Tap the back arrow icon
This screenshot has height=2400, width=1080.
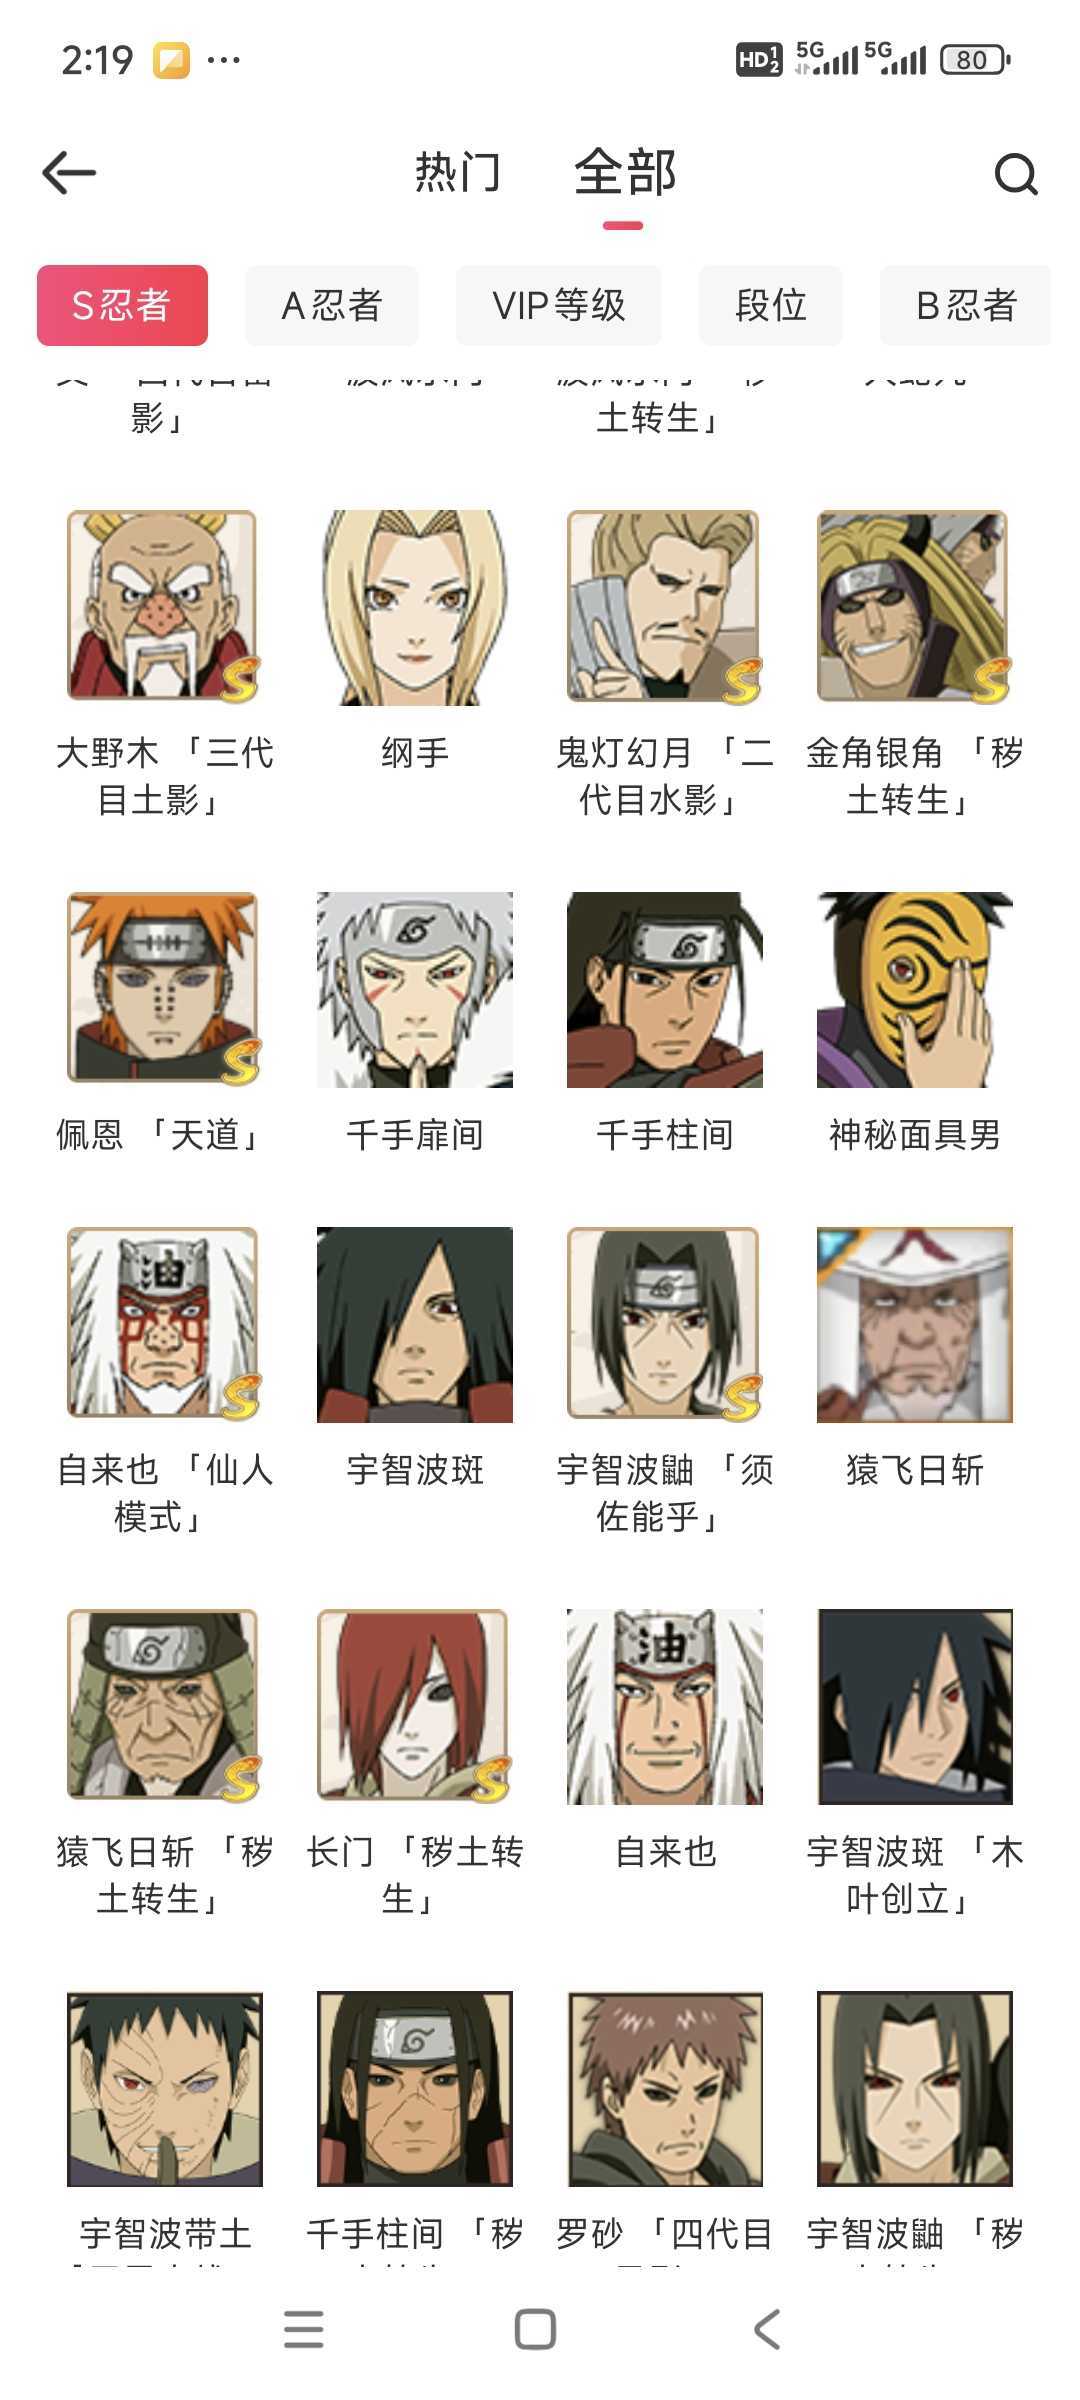[69, 173]
